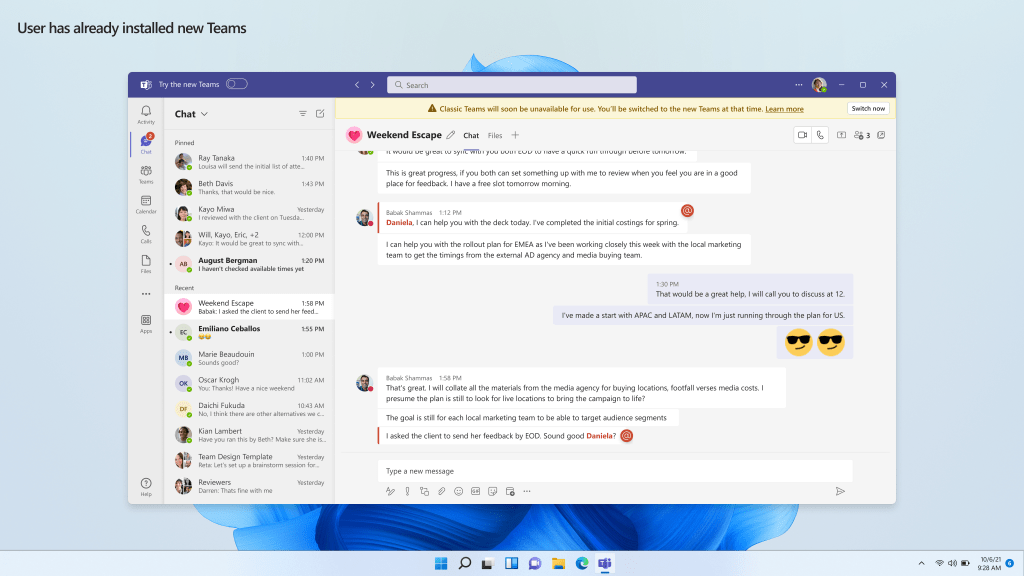Open the Apps section in the sidebar

point(146,323)
